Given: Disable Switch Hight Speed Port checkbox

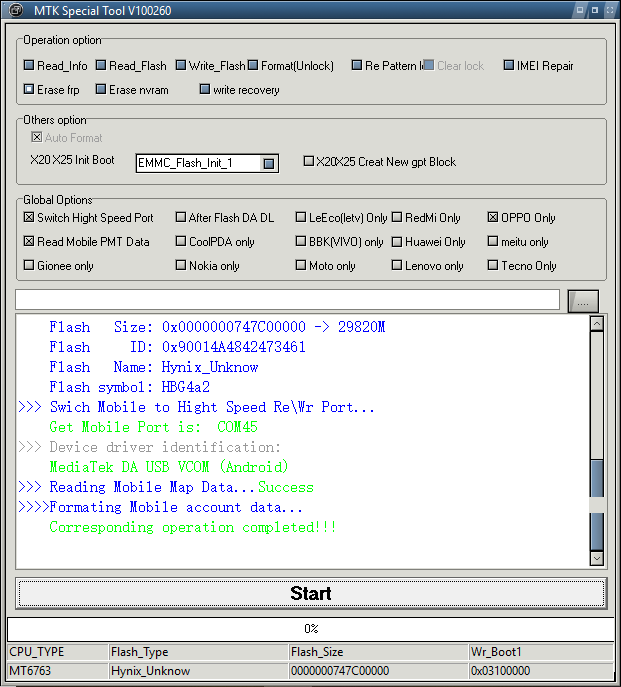Looking at the screenshot, I should coord(29,218).
